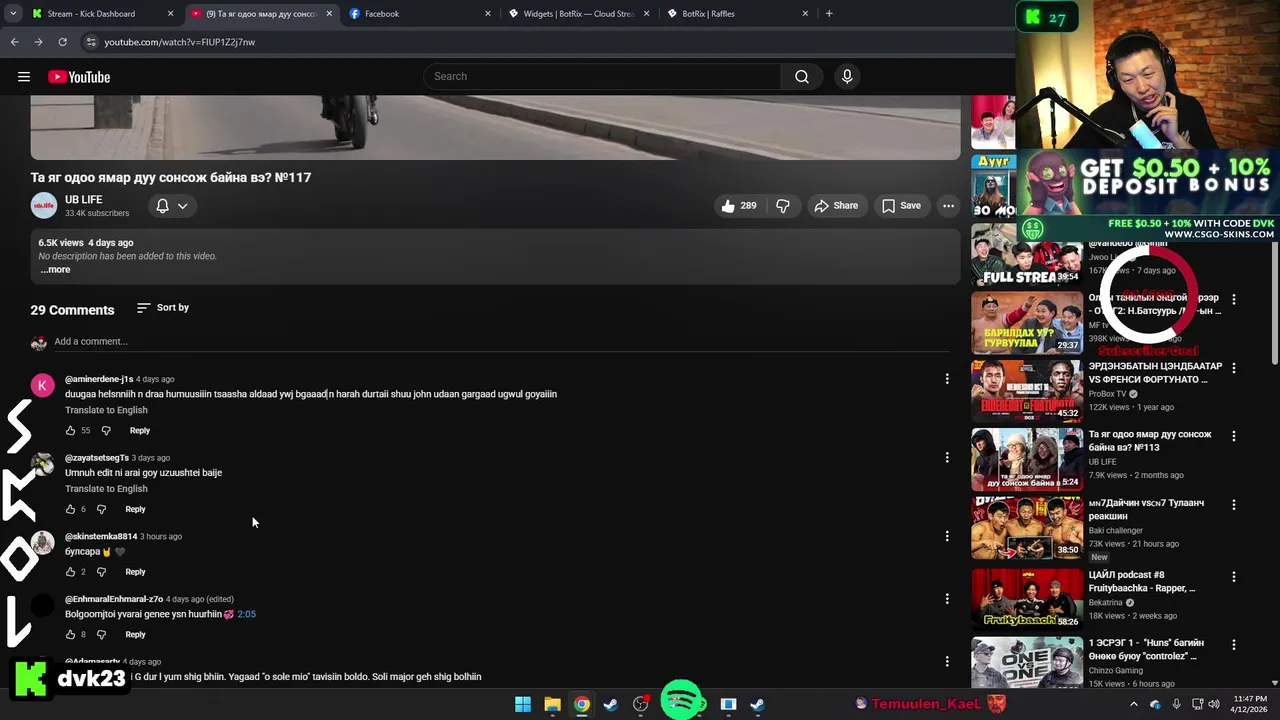1280x720 pixels.
Task: Open the №113 UB LIFE video thumbnail
Action: [x=1027, y=459]
